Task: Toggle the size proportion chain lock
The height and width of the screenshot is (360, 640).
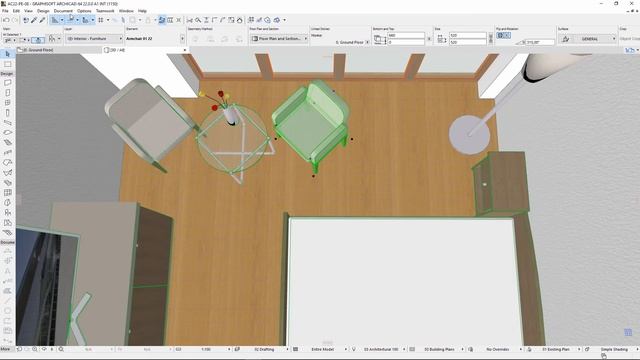Action: click(x=491, y=39)
